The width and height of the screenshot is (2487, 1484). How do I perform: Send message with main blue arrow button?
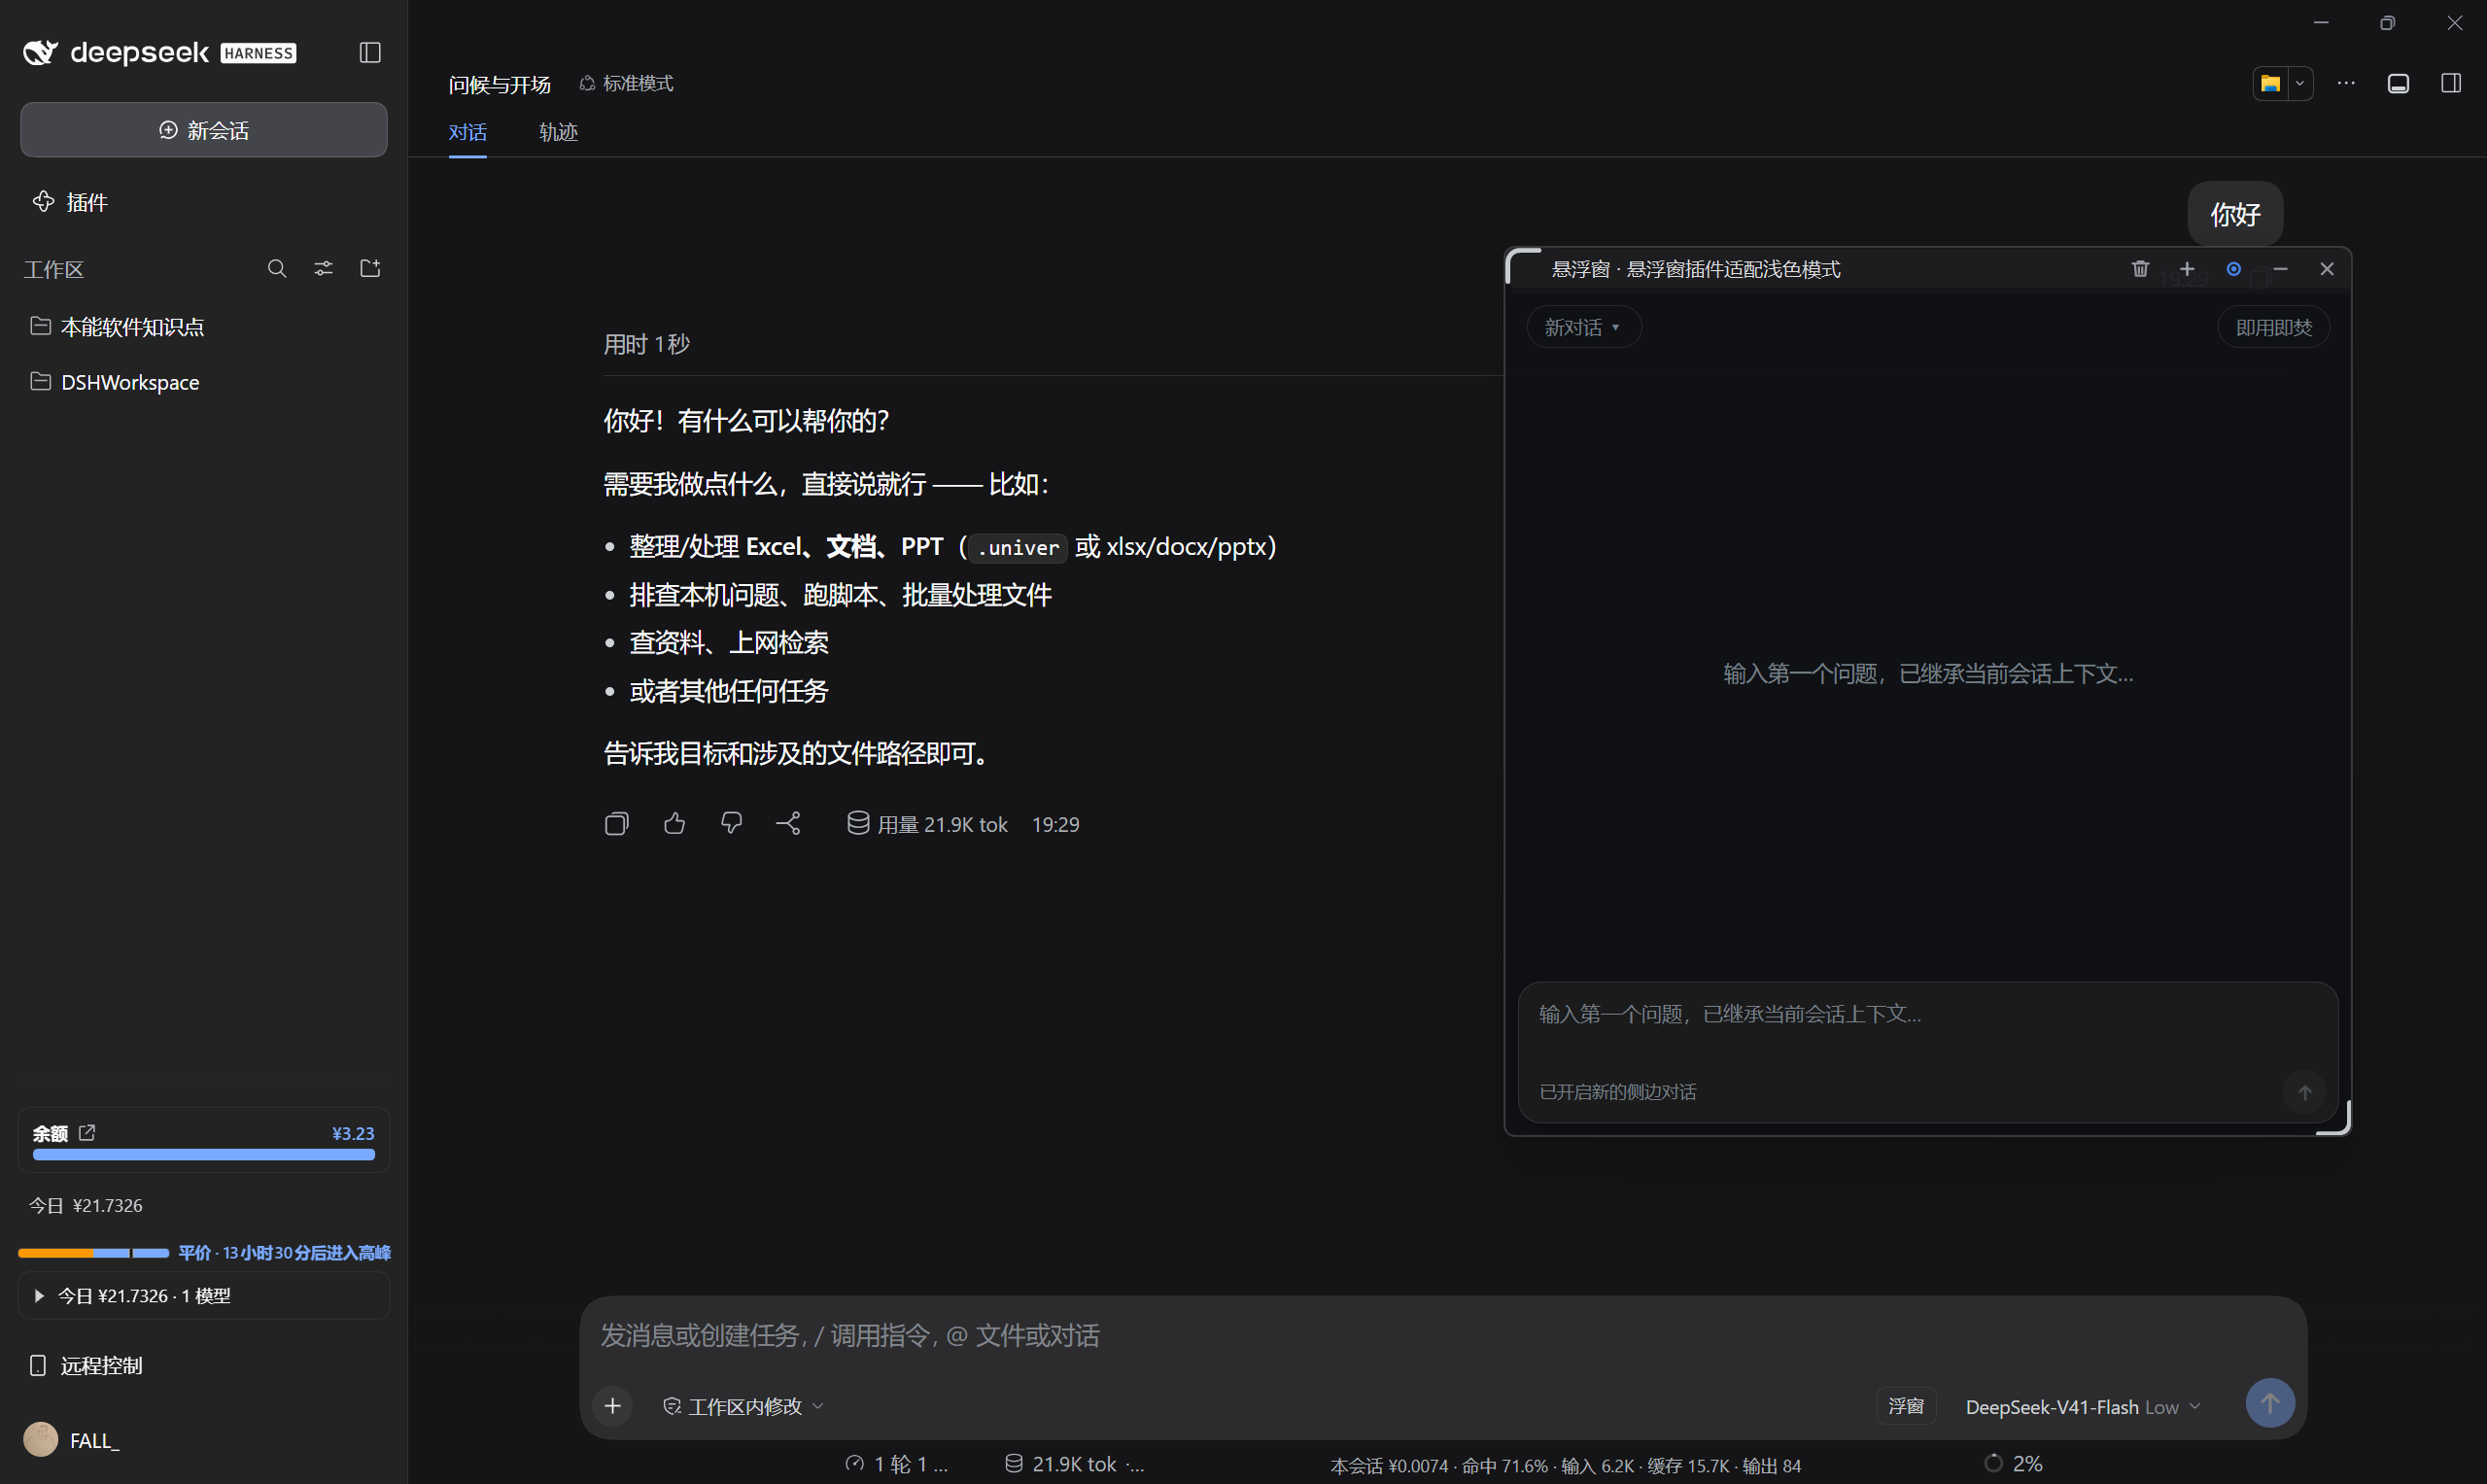[2269, 1403]
